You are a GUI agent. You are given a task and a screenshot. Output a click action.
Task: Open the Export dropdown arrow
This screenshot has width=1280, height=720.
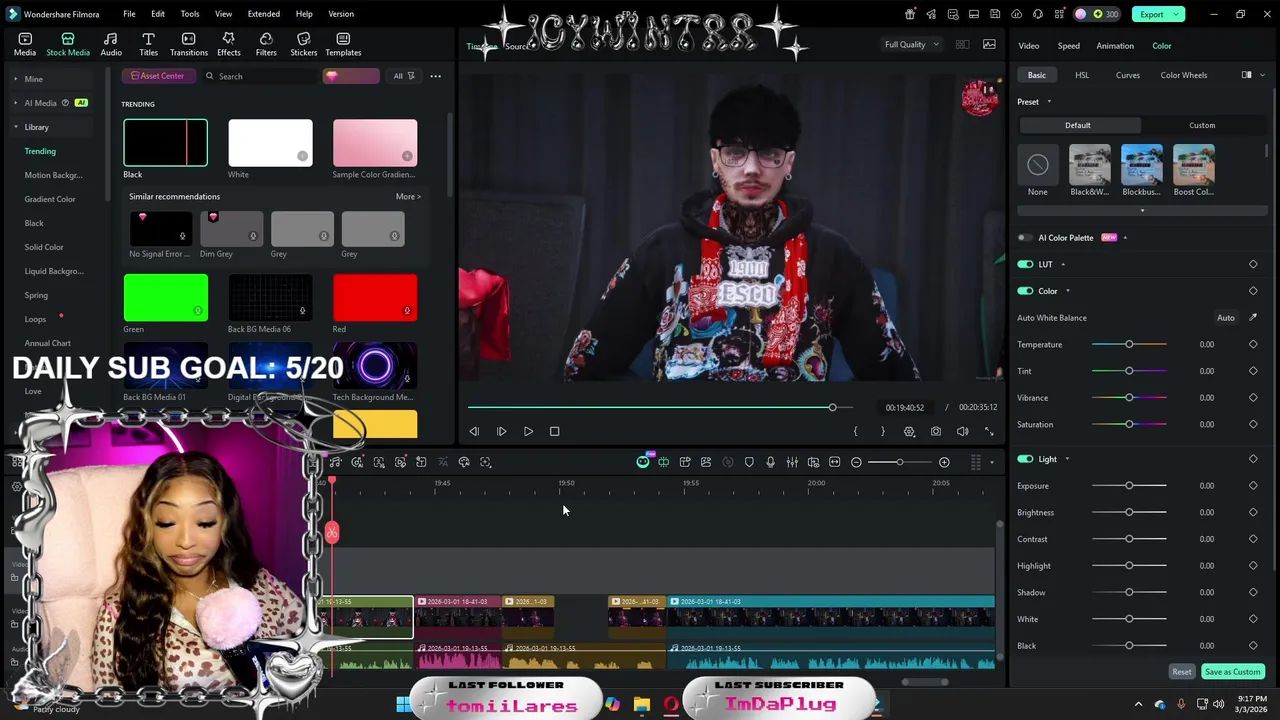click(1178, 14)
